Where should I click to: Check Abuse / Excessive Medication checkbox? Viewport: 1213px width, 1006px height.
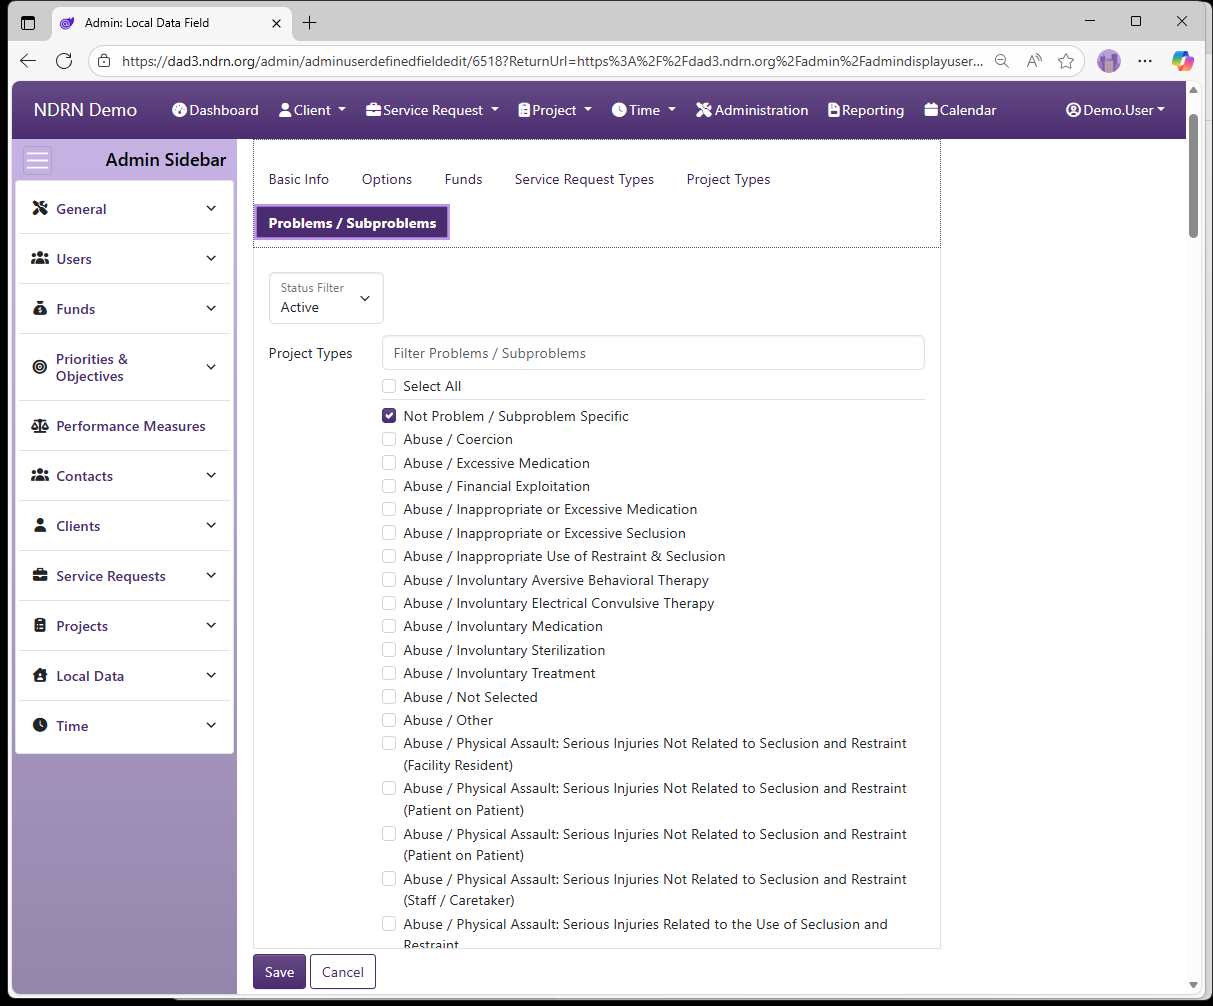(x=389, y=463)
